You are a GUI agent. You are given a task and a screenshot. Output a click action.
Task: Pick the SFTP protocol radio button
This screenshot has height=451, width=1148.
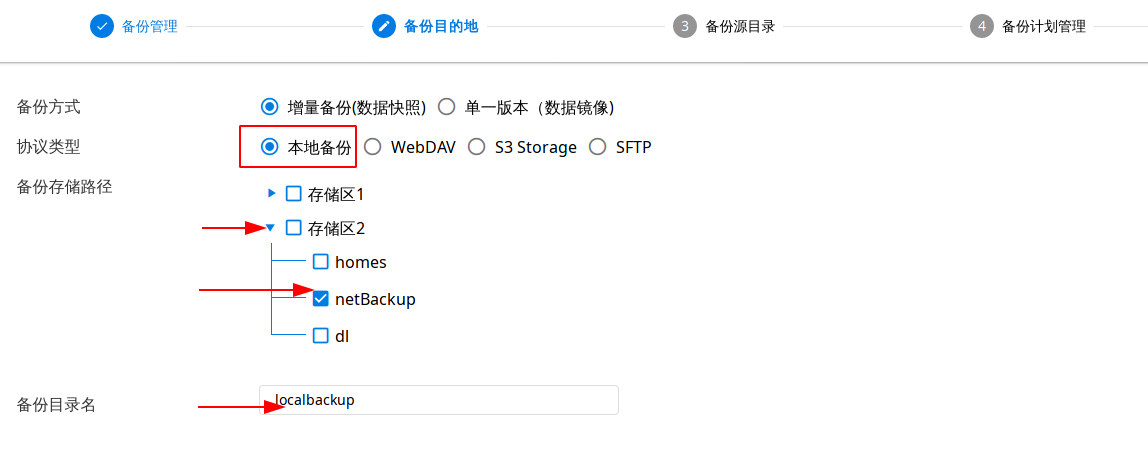click(x=598, y=147)
